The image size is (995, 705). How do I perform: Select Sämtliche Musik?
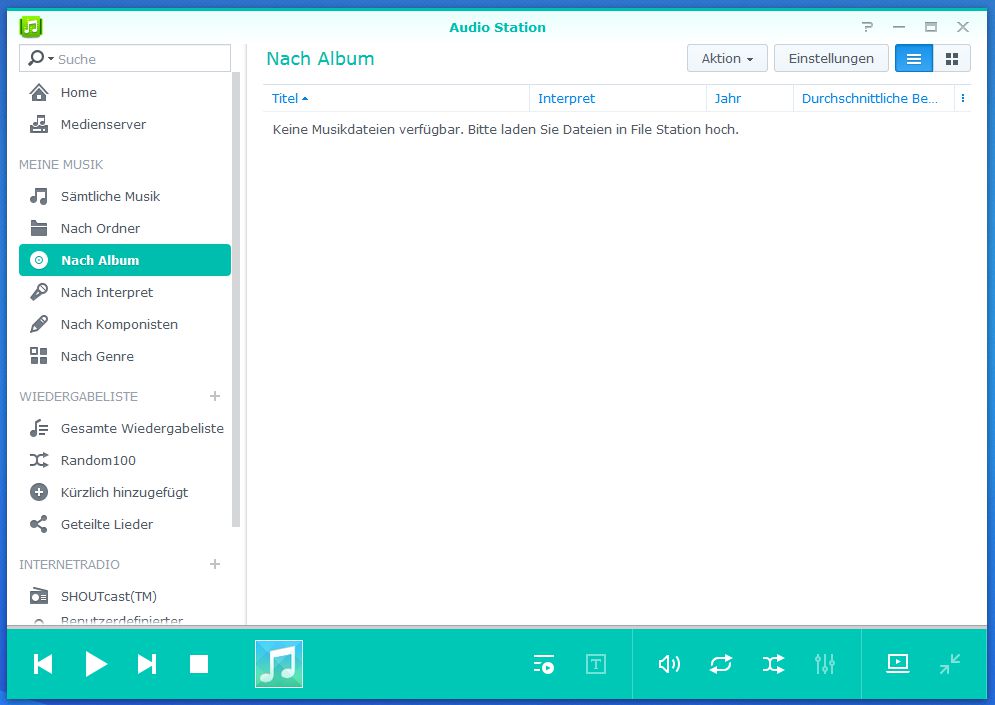pyautogui.click(x=125, y=197)
